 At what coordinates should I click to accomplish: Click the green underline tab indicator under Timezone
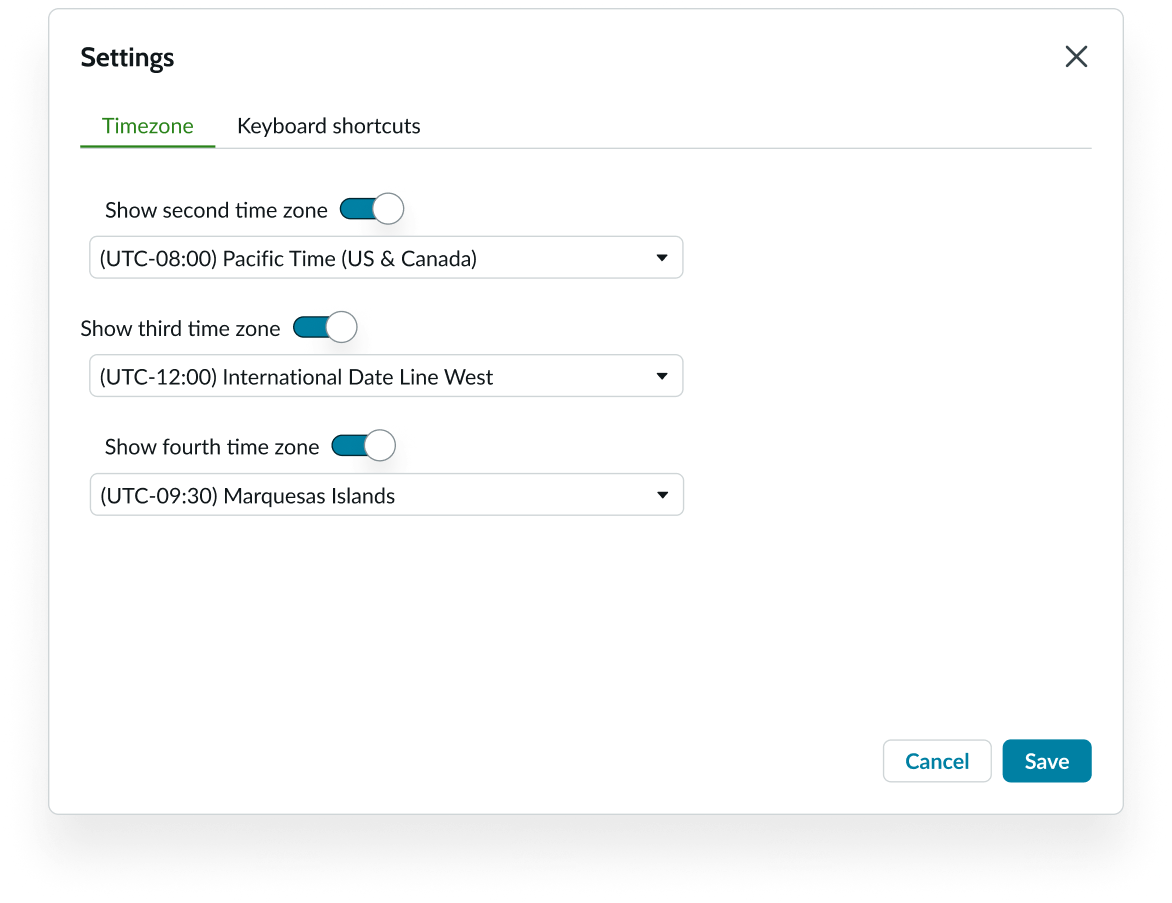click(147, 148)
